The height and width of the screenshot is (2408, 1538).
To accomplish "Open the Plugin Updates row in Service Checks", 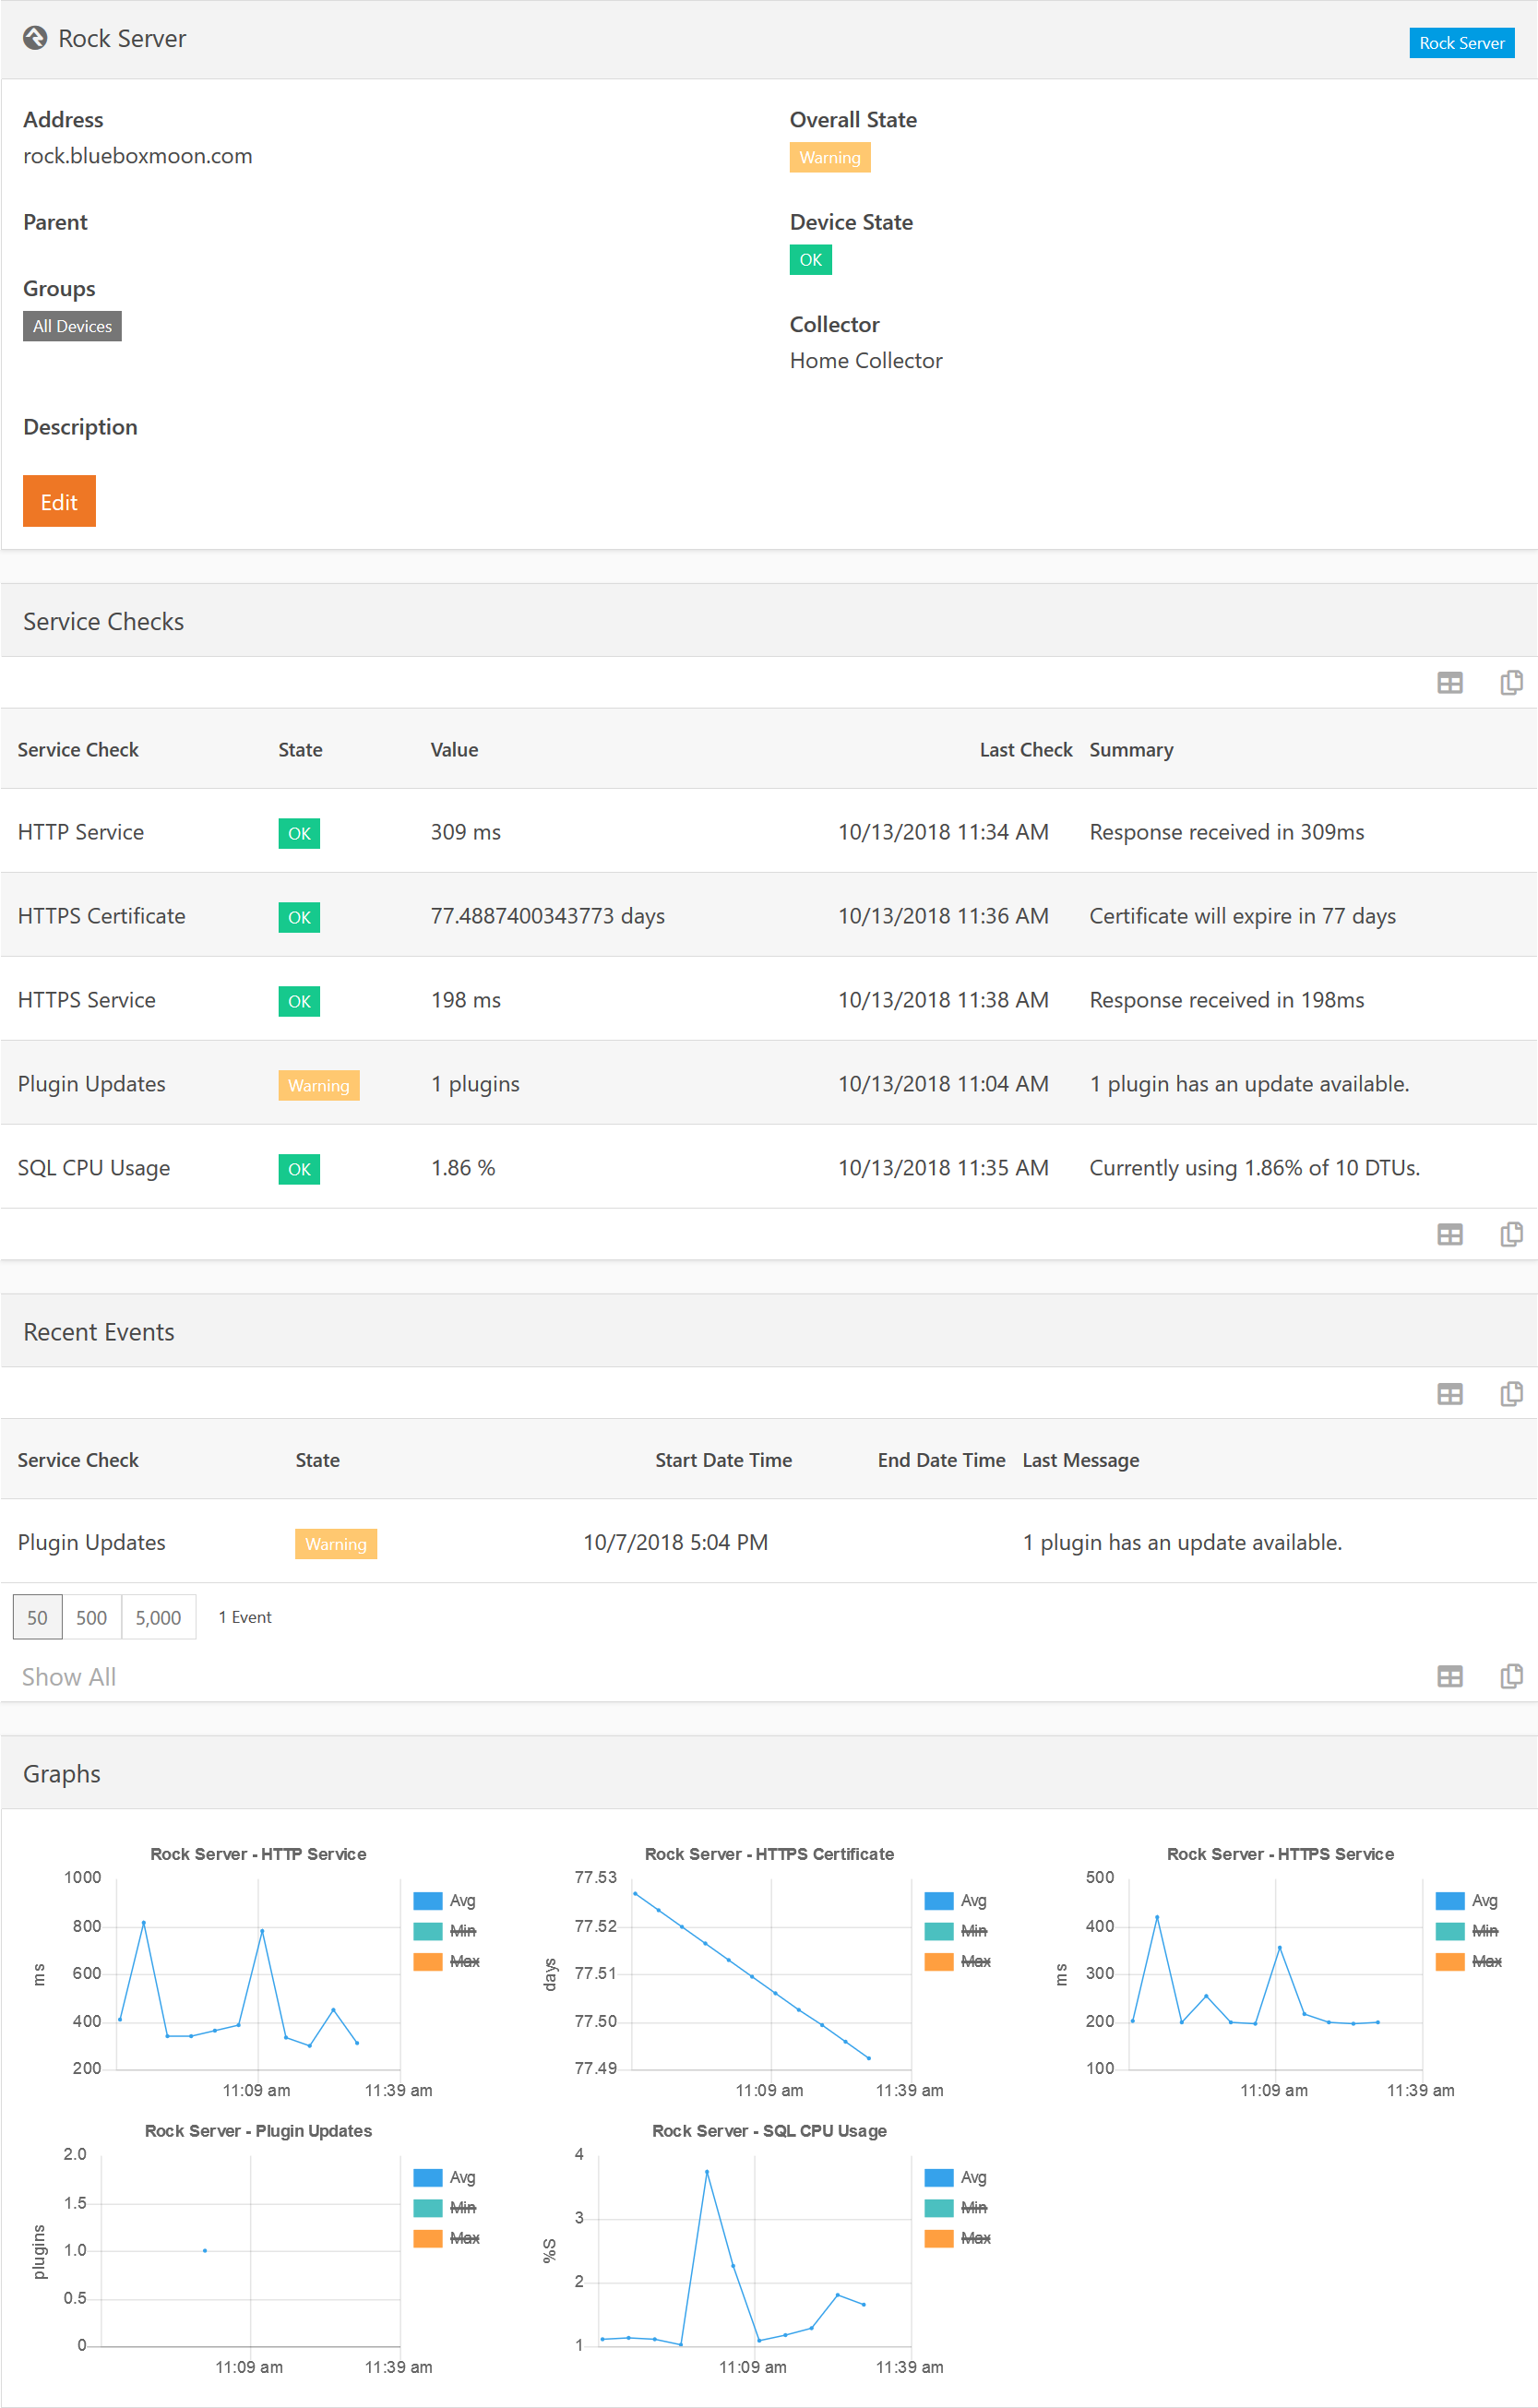I will [x=768, y=1083].
